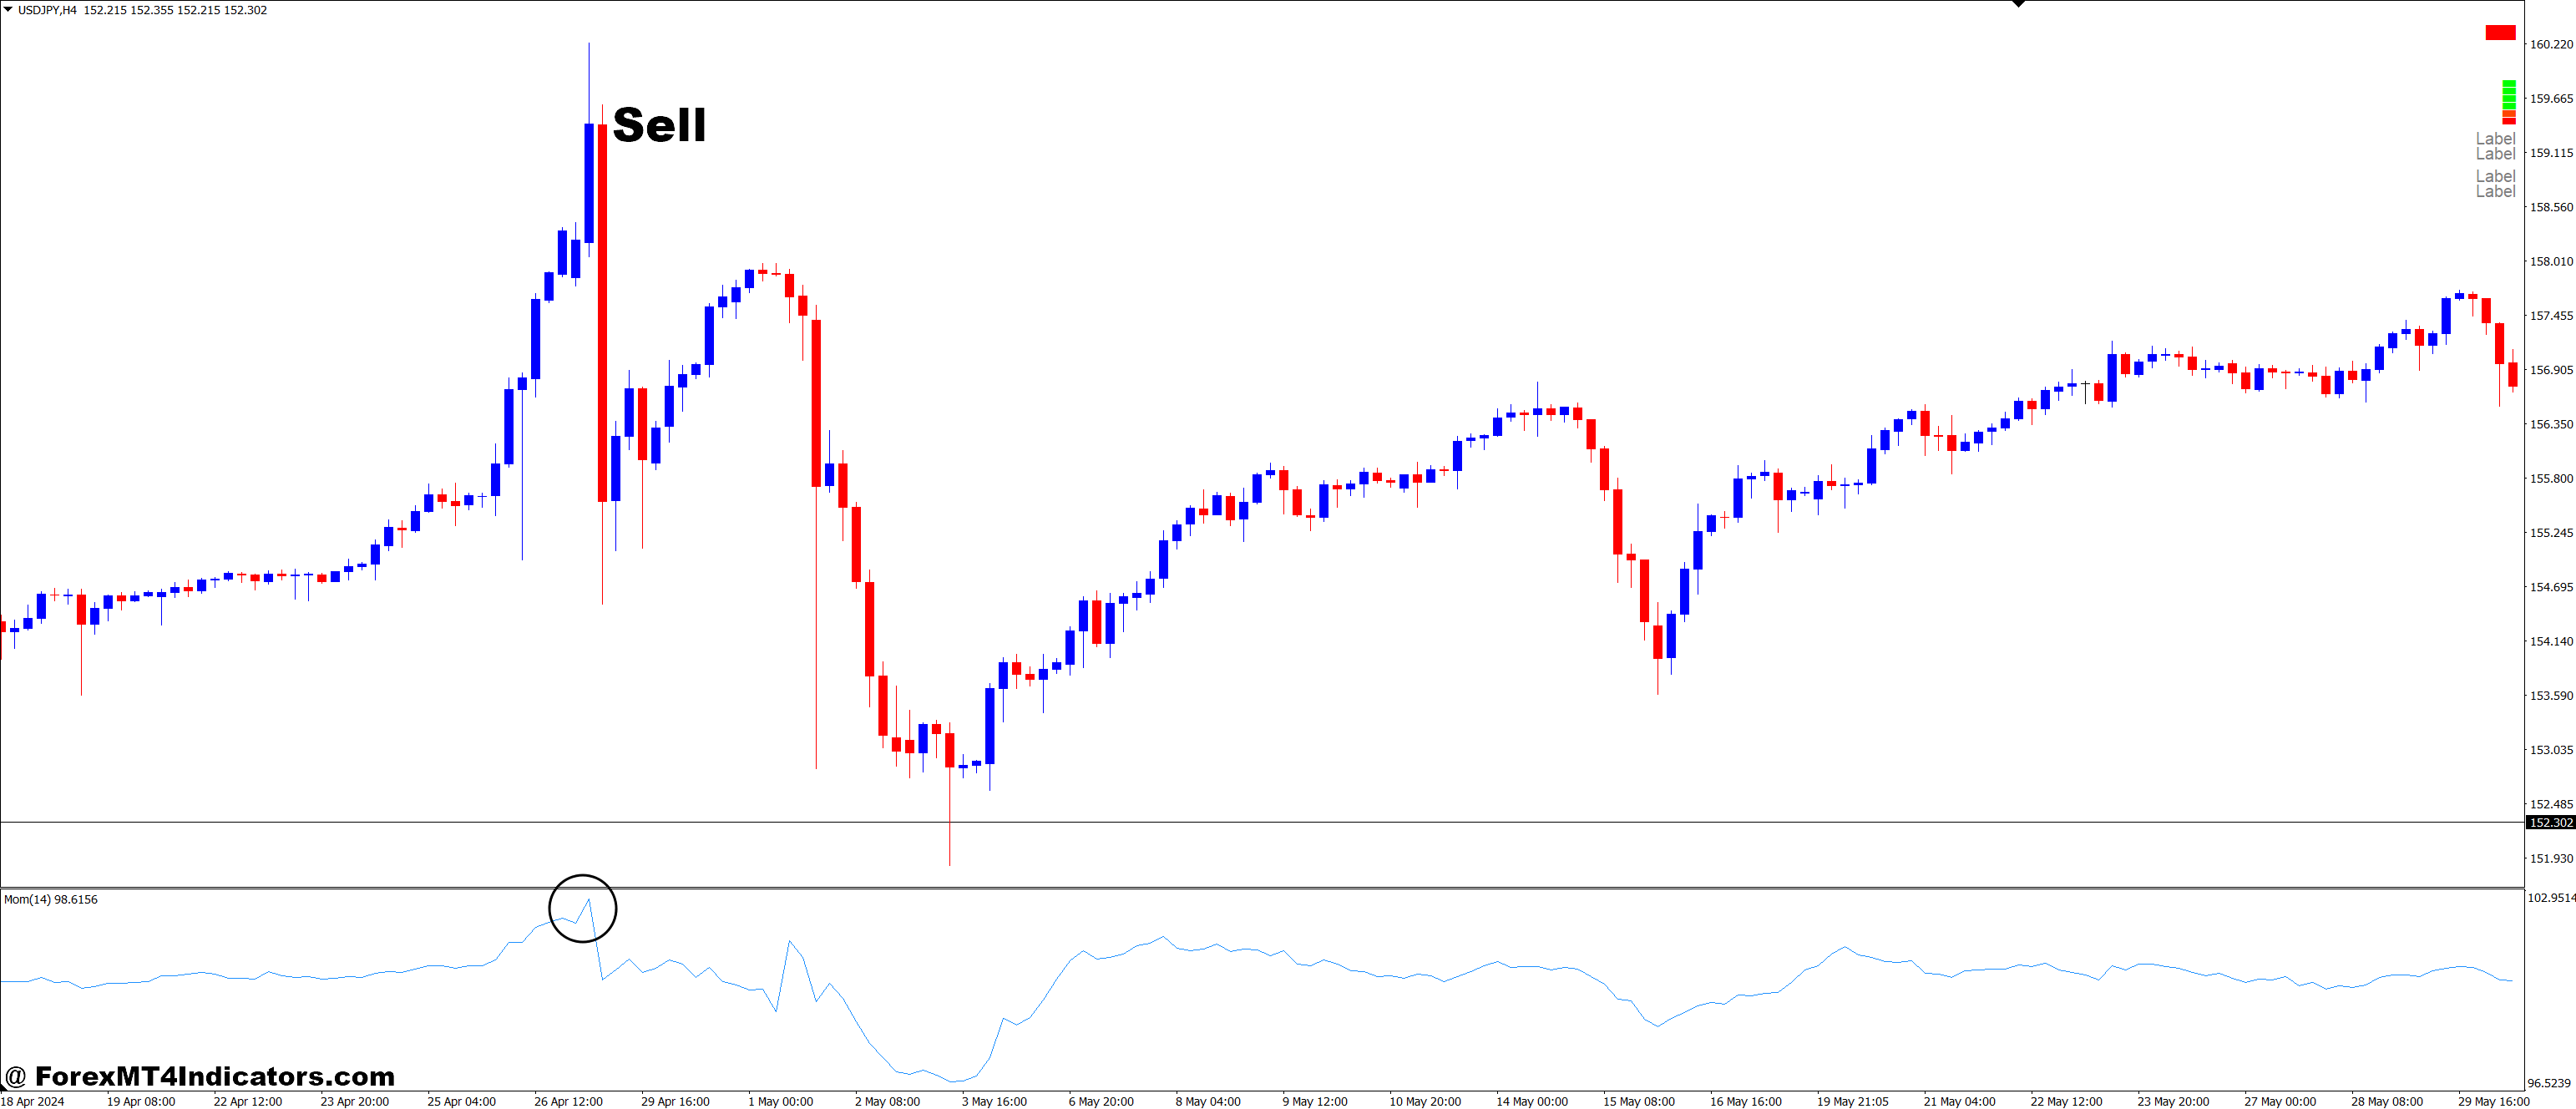Screen dimensions: 2576x1109
Task: Click the dropdown triangle beside USDJPY,H4
Action: (x=8, y=10)
